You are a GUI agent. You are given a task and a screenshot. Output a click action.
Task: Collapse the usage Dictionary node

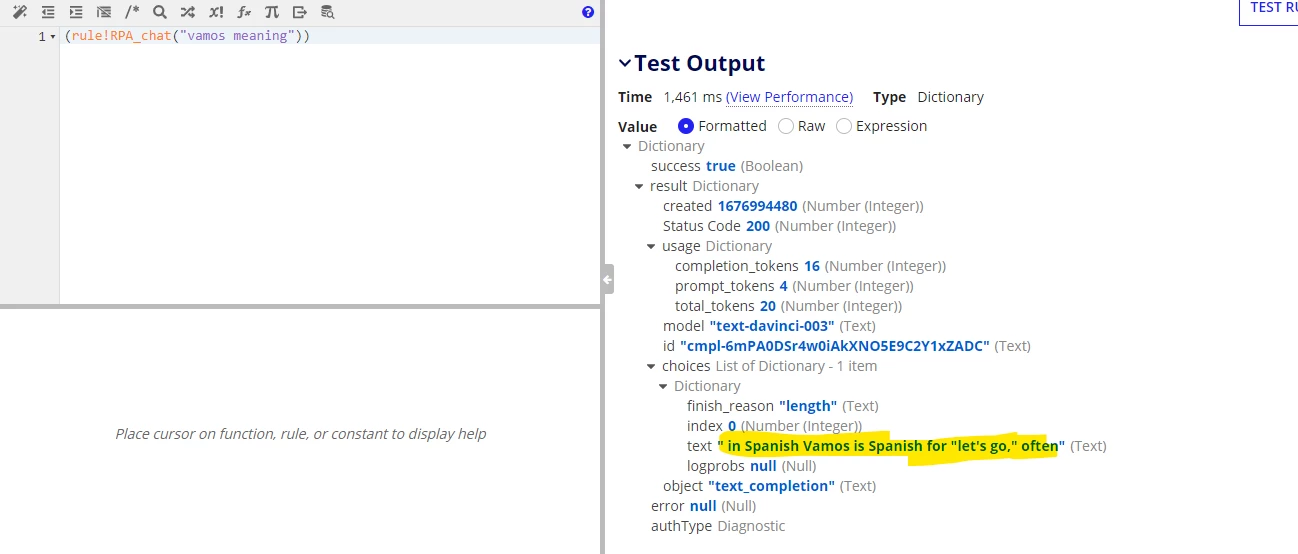[652, 247]
